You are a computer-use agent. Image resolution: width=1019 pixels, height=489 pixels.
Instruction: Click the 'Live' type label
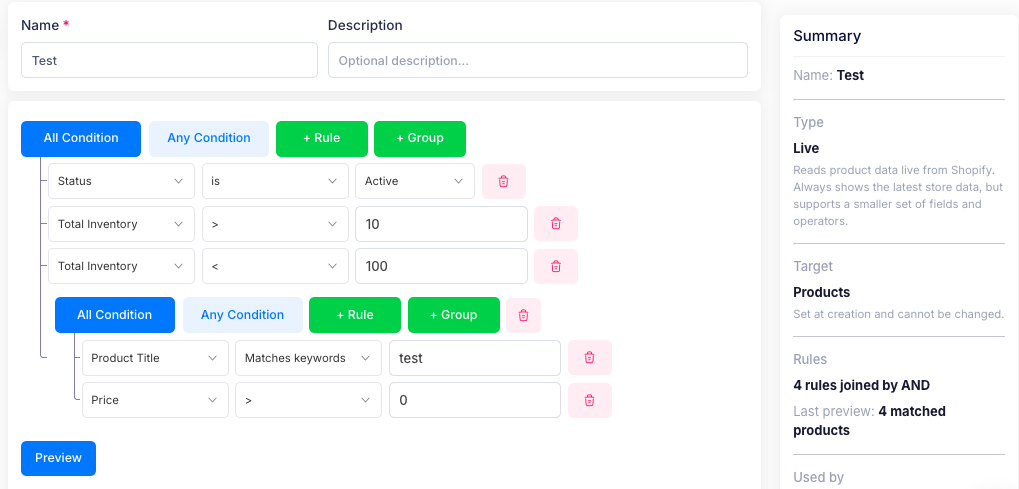806,148
